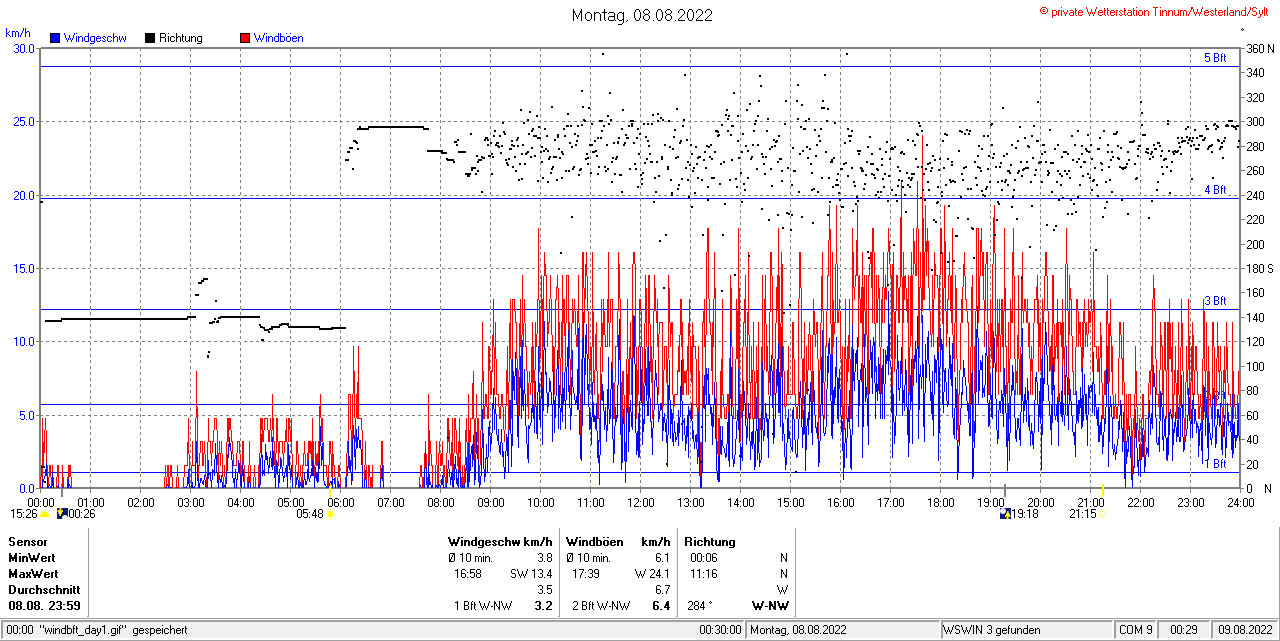Click the 4 Bft threshold label
The height and width of the screenshot is (641, 1280).
pyautogui.click(x=1215, y=189)
